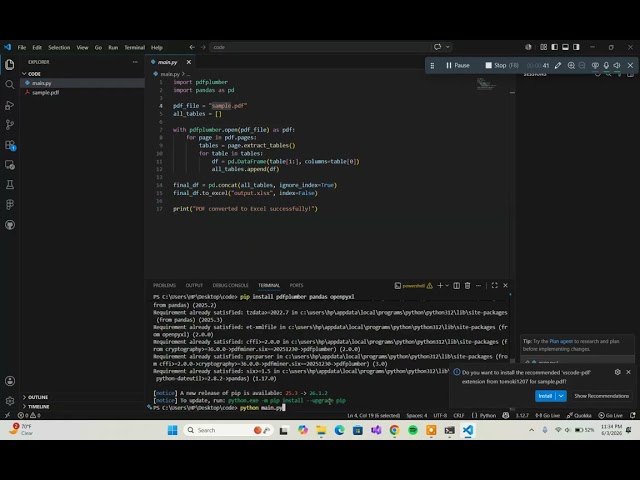This screenshot has height=480, width=640.
Task: Switch to the Problems panel tab
Action: click(x=164, y=285)
